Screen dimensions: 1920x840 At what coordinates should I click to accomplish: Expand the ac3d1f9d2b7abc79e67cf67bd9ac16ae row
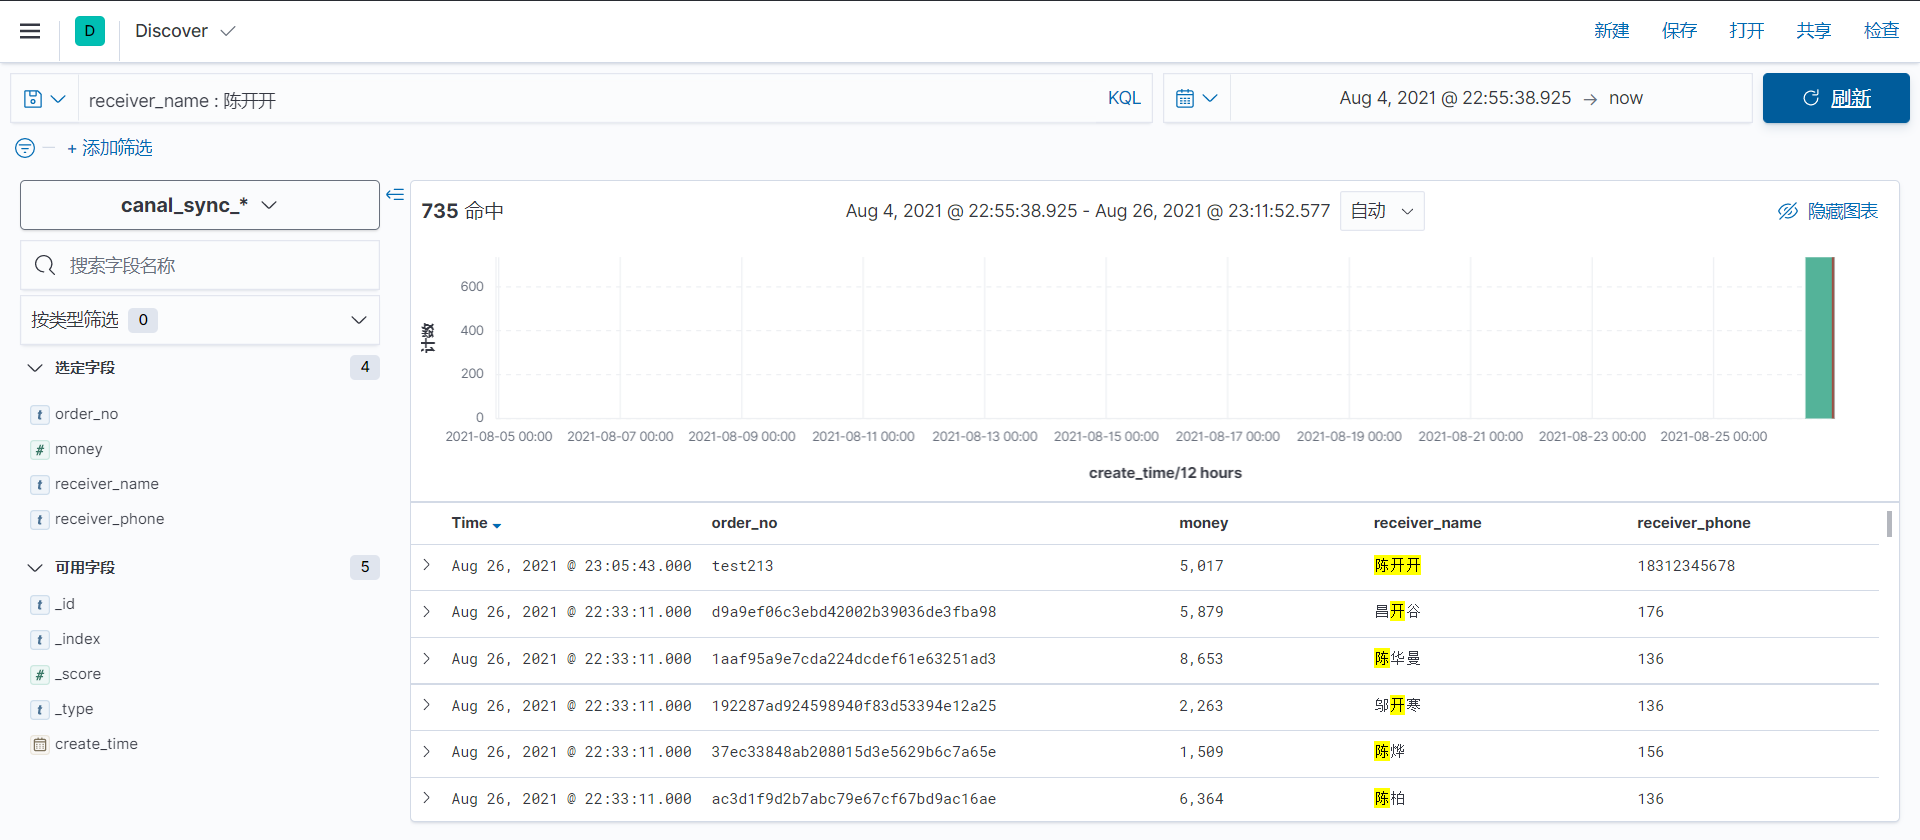(427, 798)
